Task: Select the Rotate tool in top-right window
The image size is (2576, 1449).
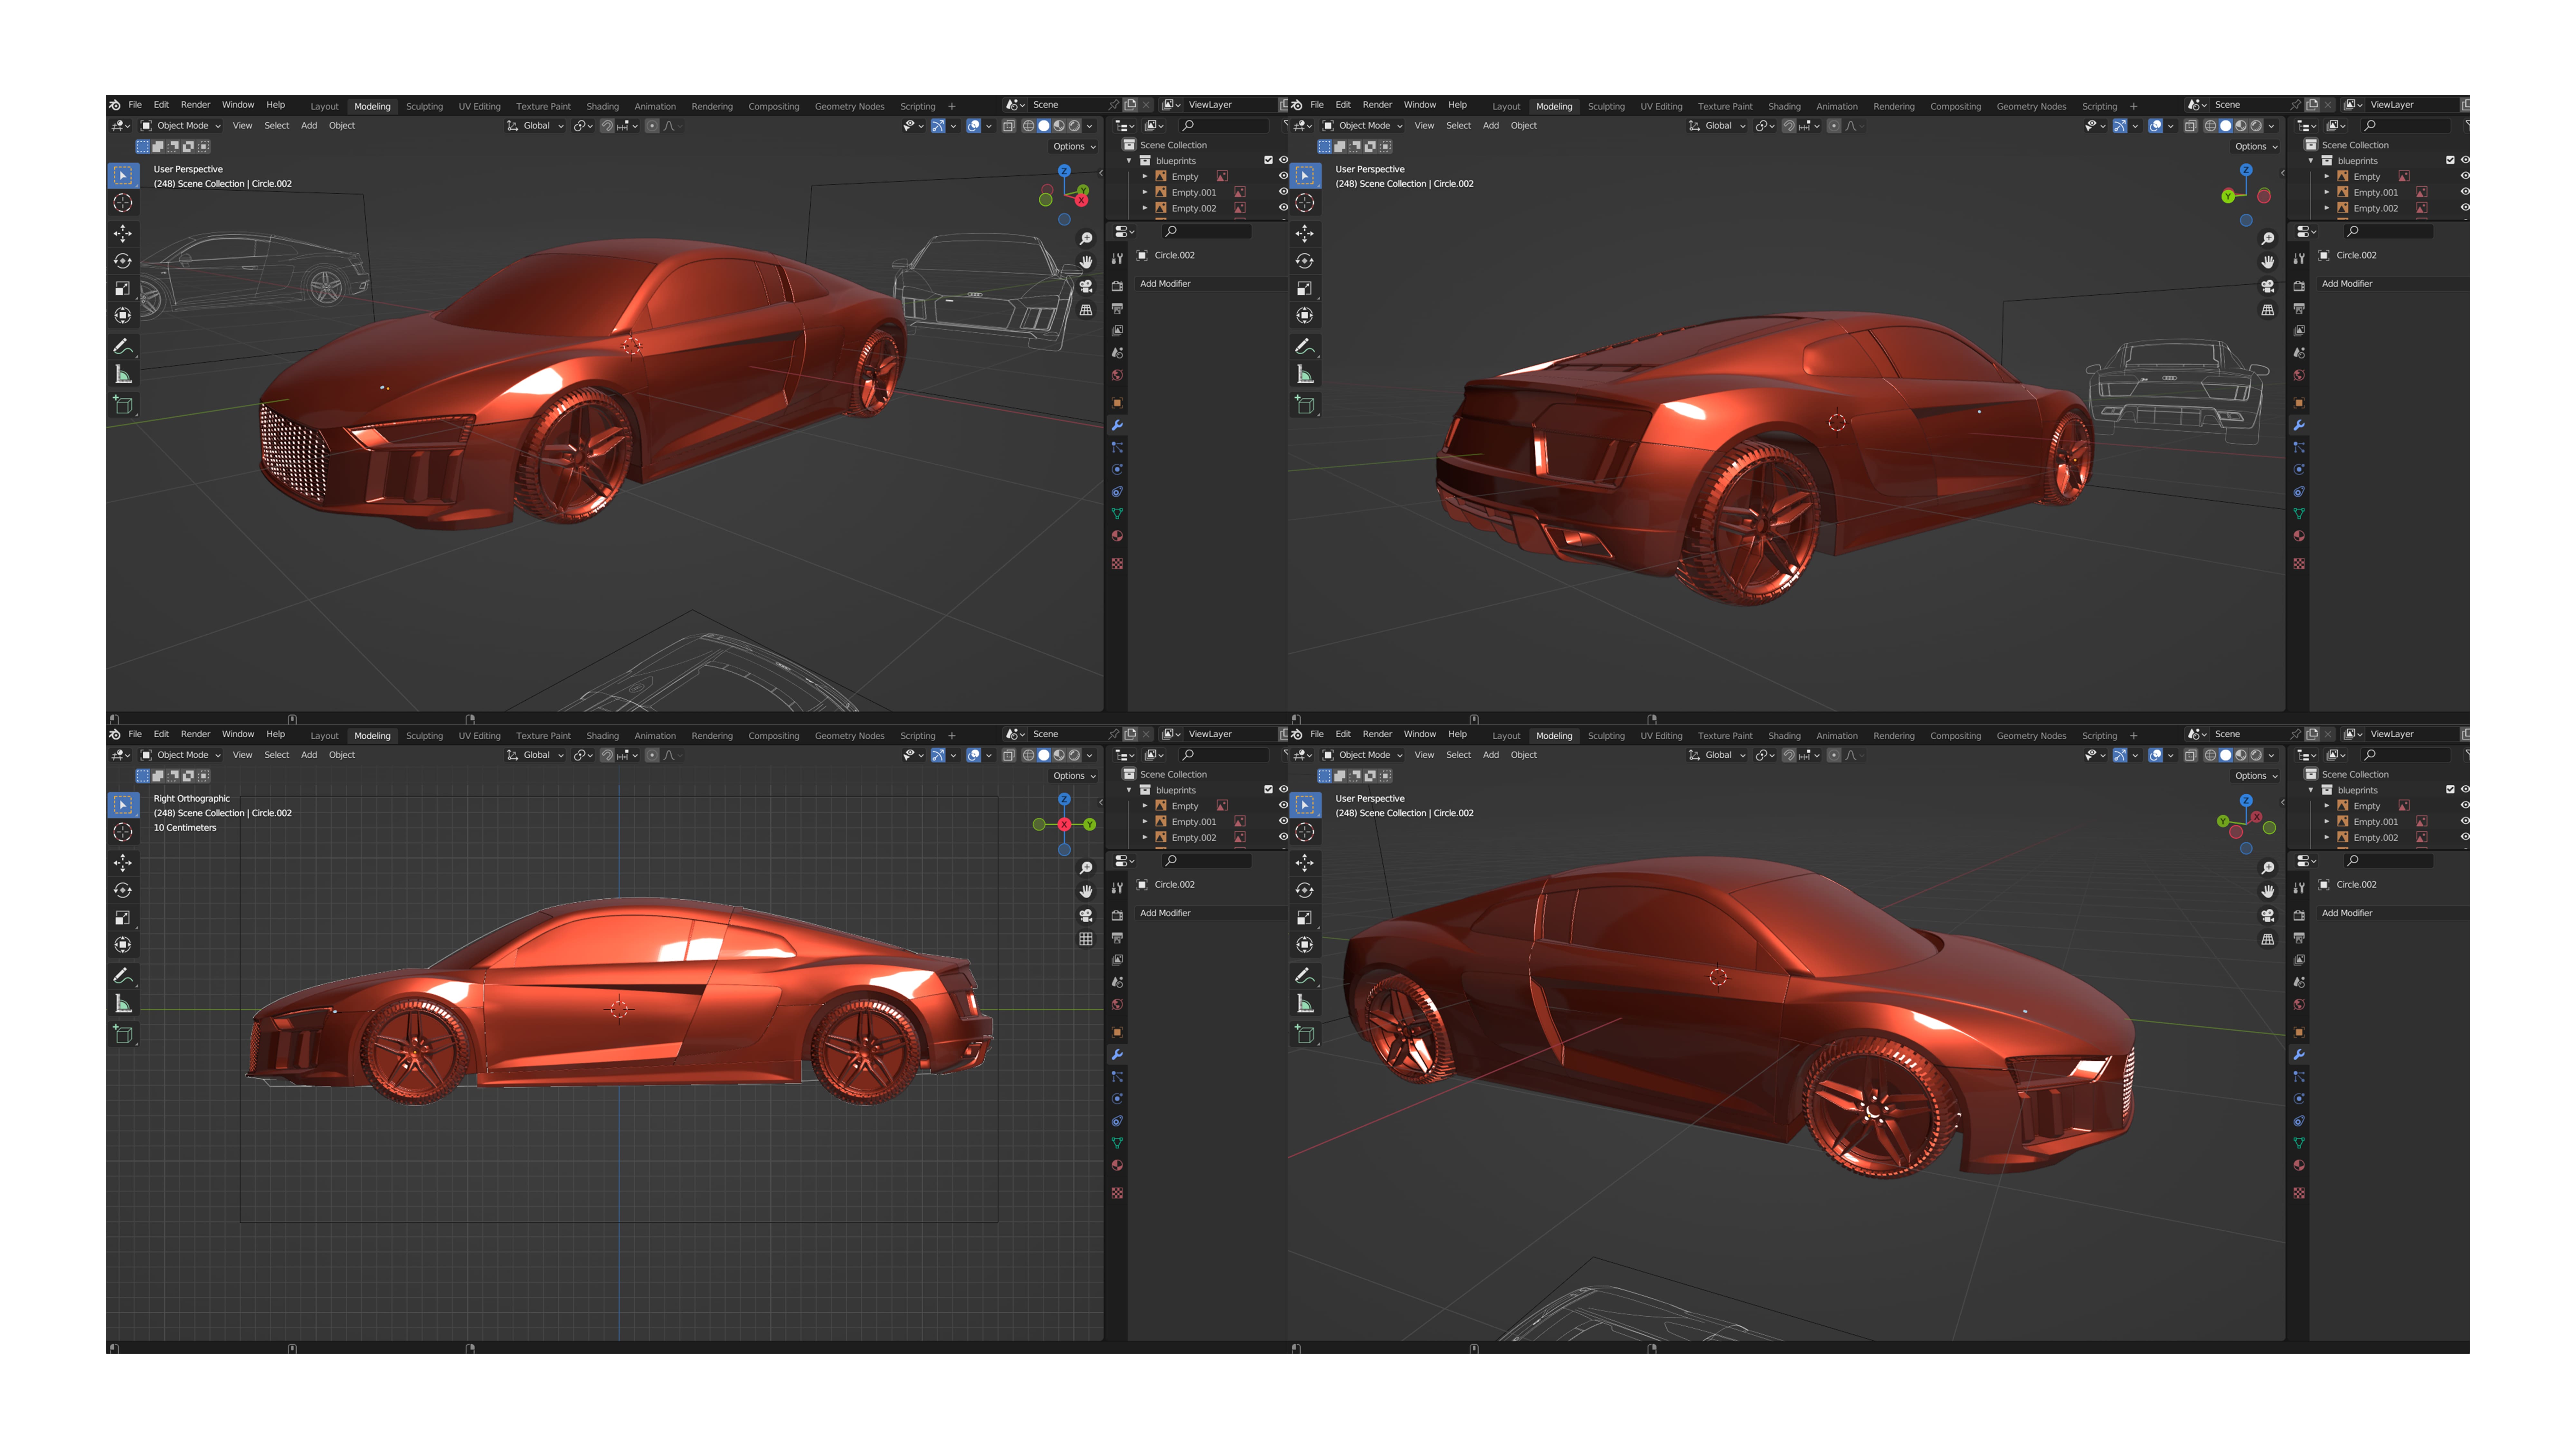Action: (x=1305, y=261)
